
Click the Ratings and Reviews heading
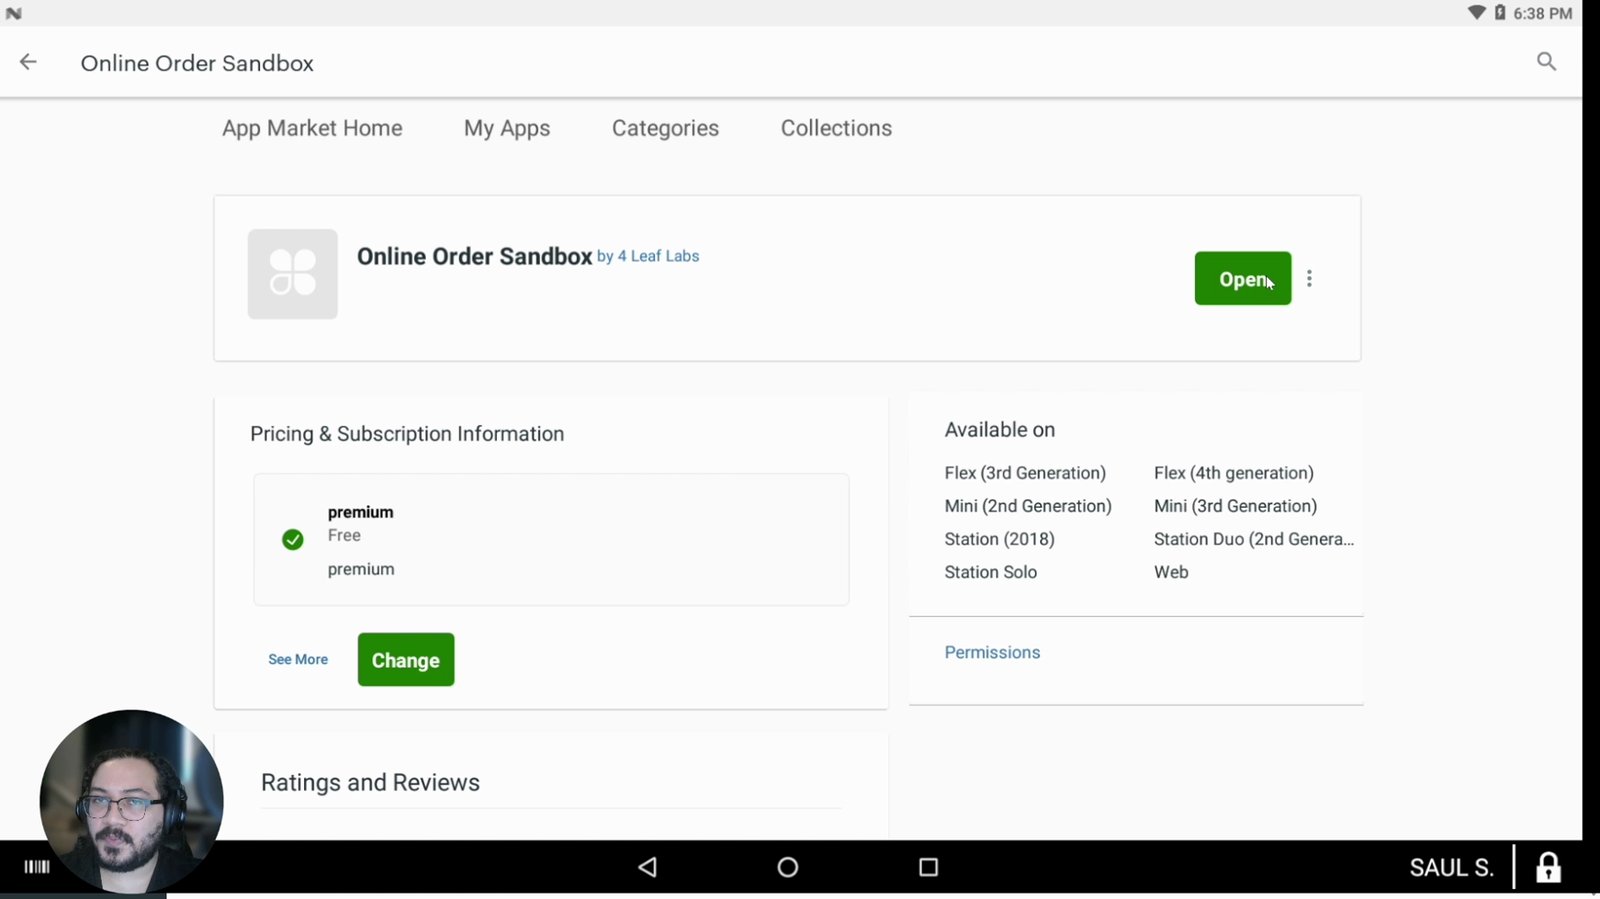coord(370,783)
